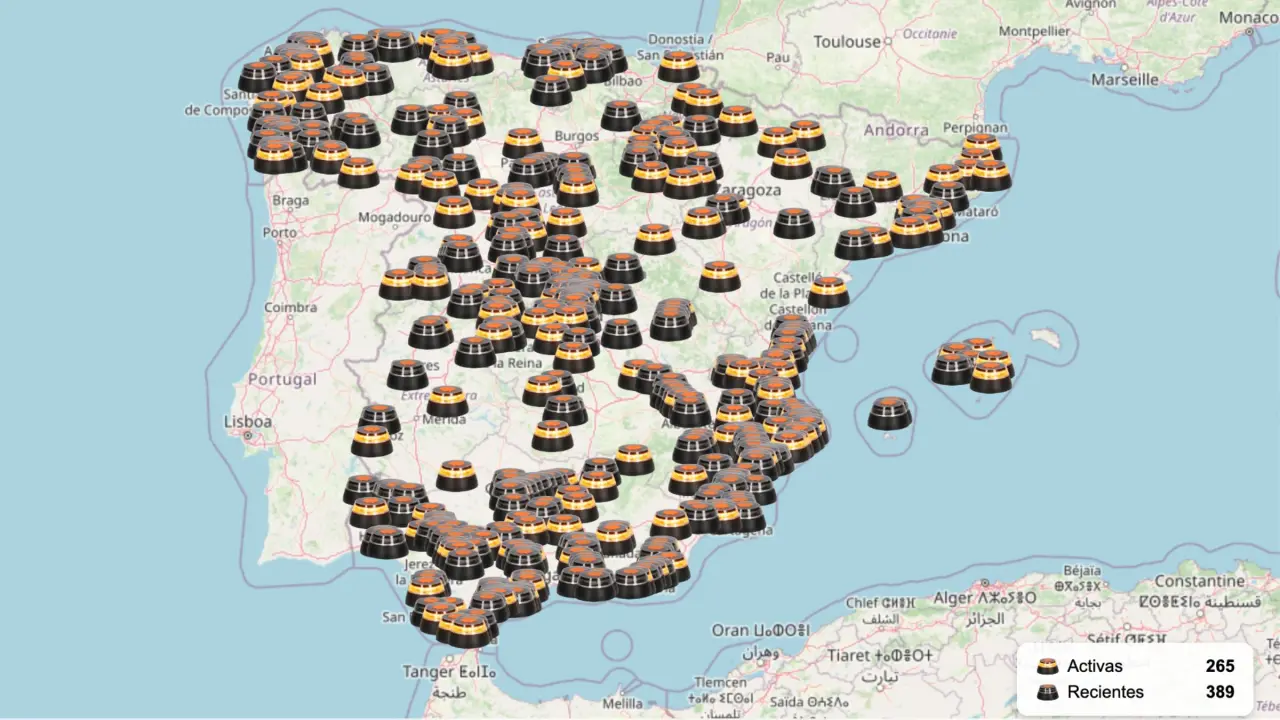Select the beacon marker near Donostia San Sebastián
Screen dimensions: 1280x720
click(x=678, y=67)
